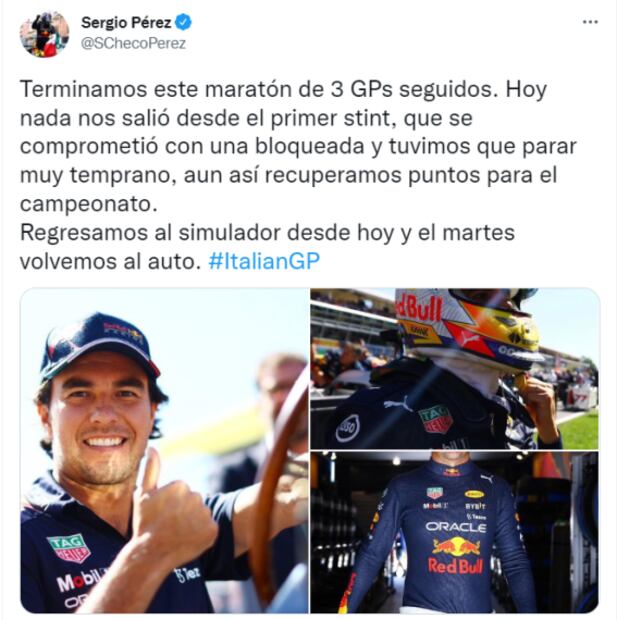Click the word campeonato in the tweet
This screenshot has height=620, width=617.
pyautogui.click(x=89, y=204)
